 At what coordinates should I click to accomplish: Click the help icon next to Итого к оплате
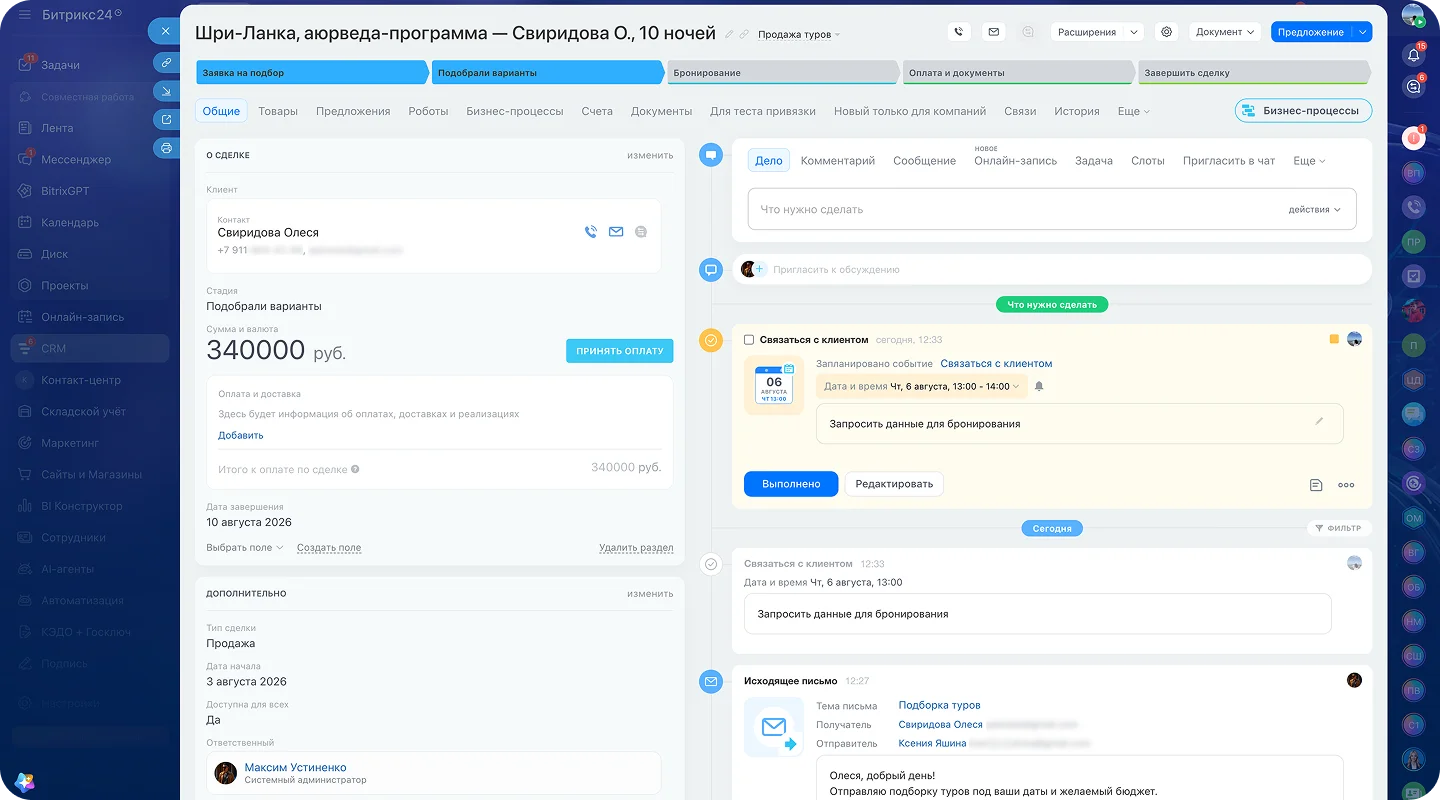pos(355,469)
